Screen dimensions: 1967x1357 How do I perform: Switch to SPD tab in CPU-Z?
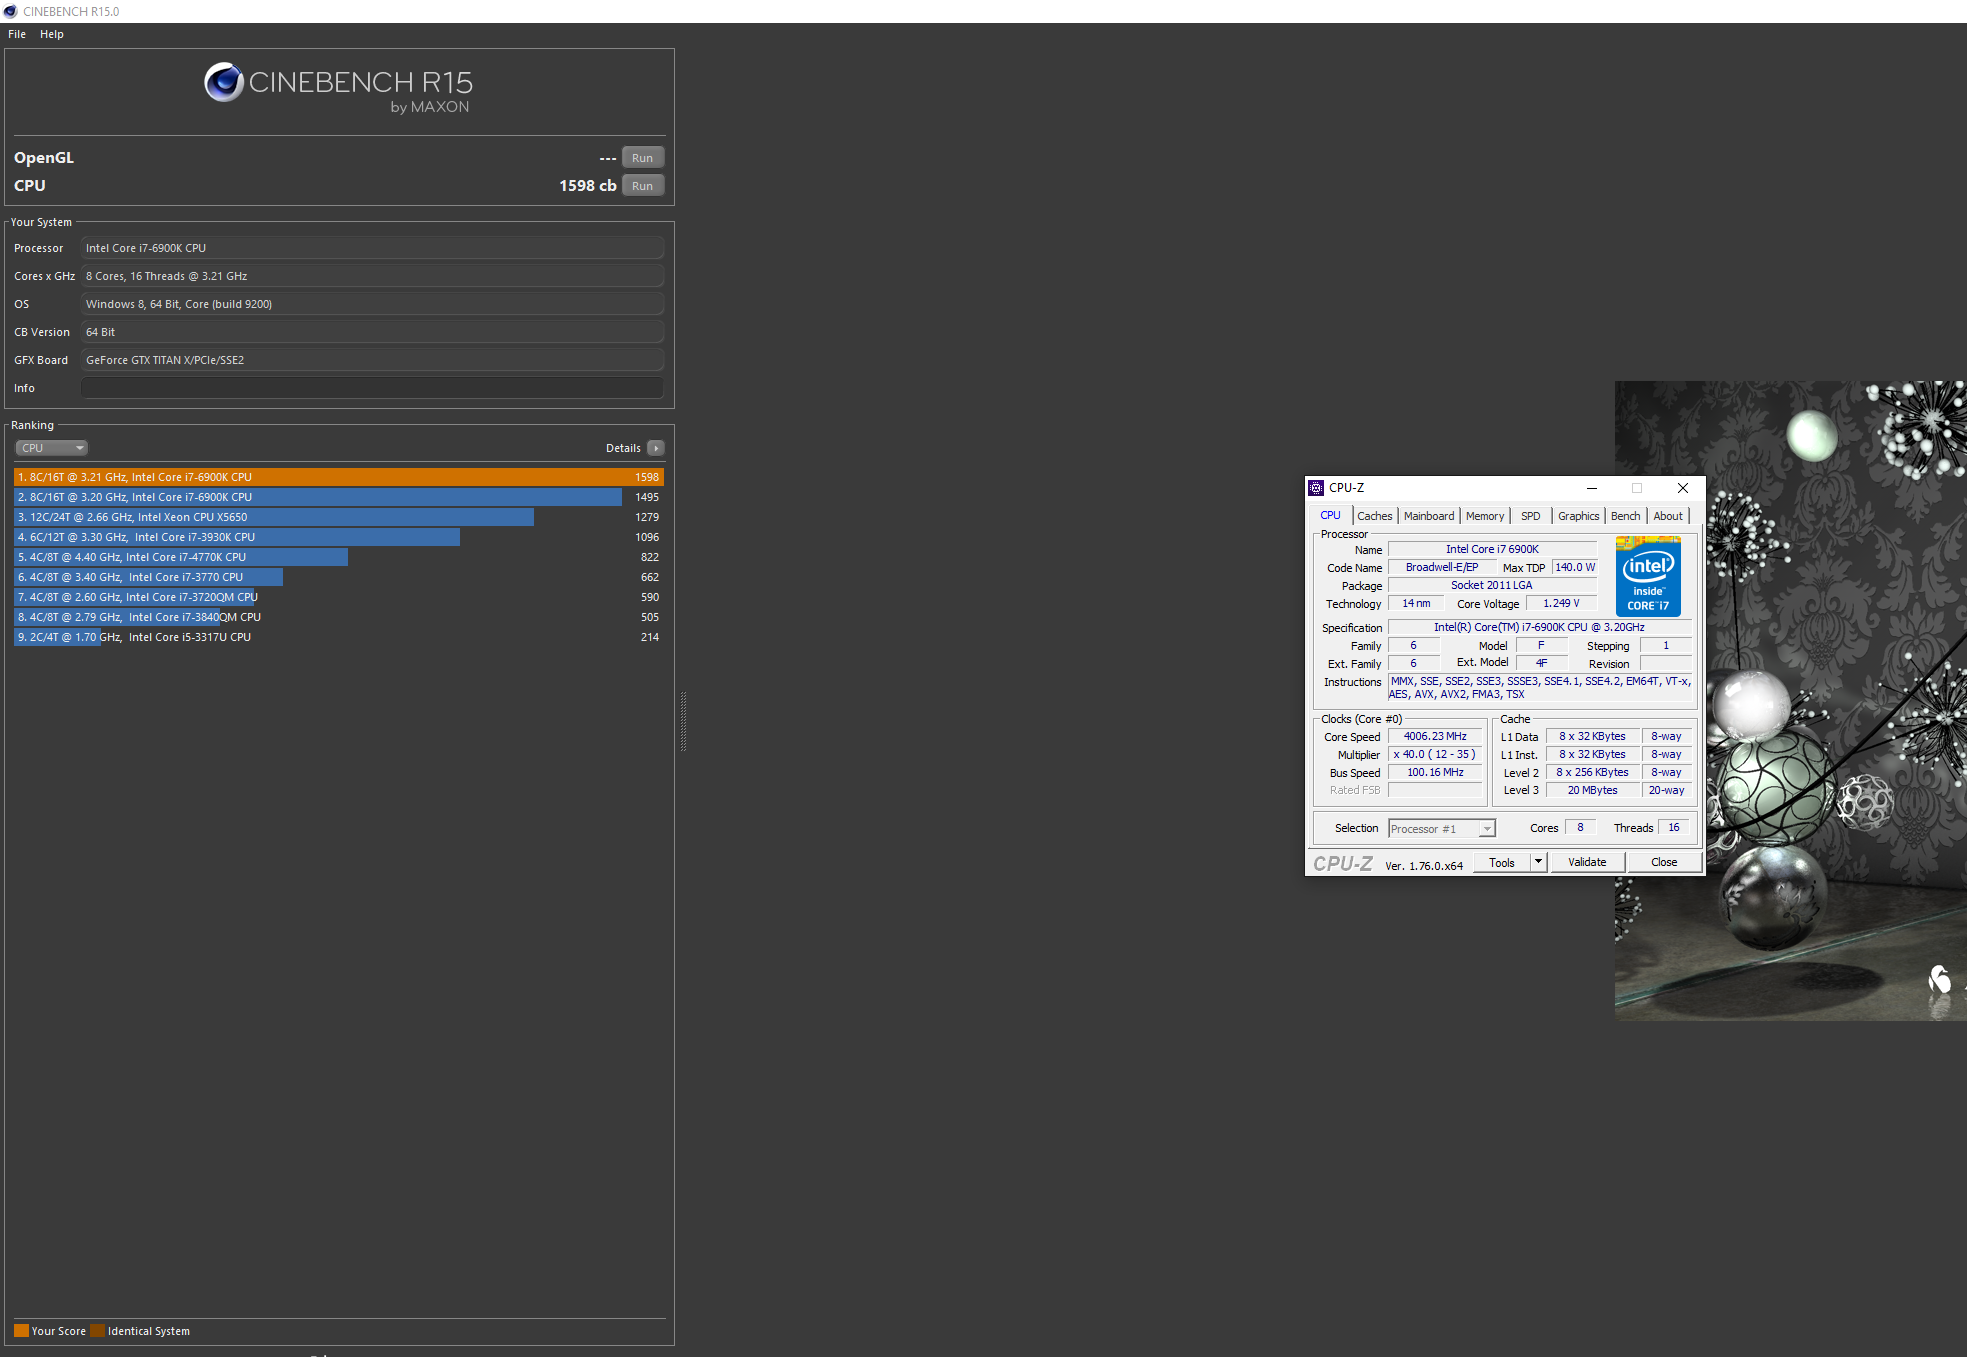point(1530,516)
